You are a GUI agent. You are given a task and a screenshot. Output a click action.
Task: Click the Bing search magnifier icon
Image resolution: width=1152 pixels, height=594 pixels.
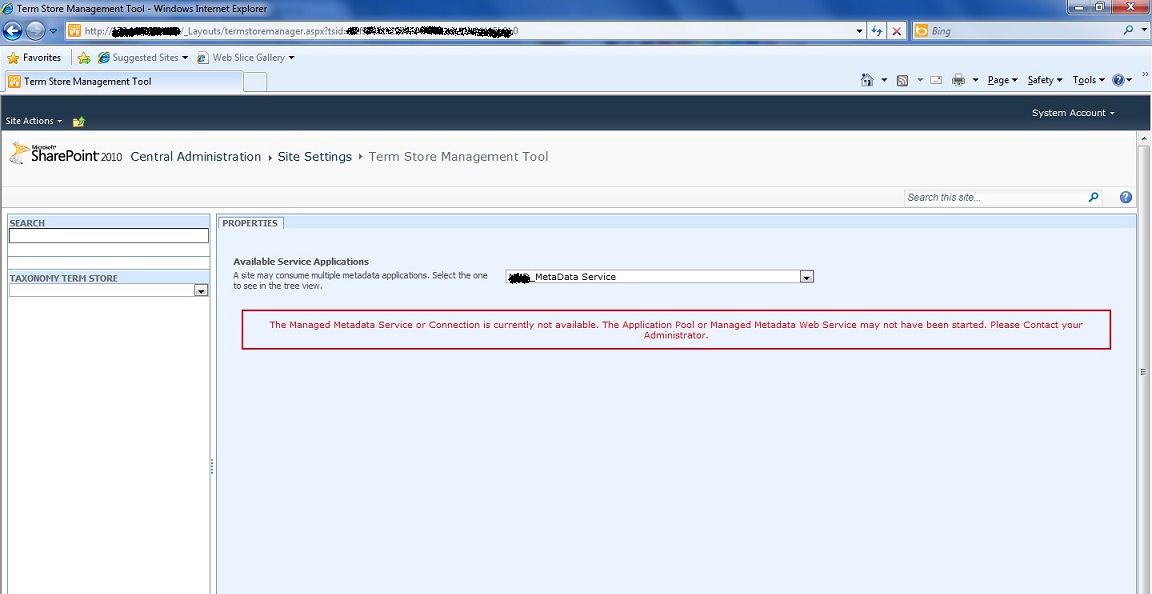pyautogui.click(x=1128, y=31)
